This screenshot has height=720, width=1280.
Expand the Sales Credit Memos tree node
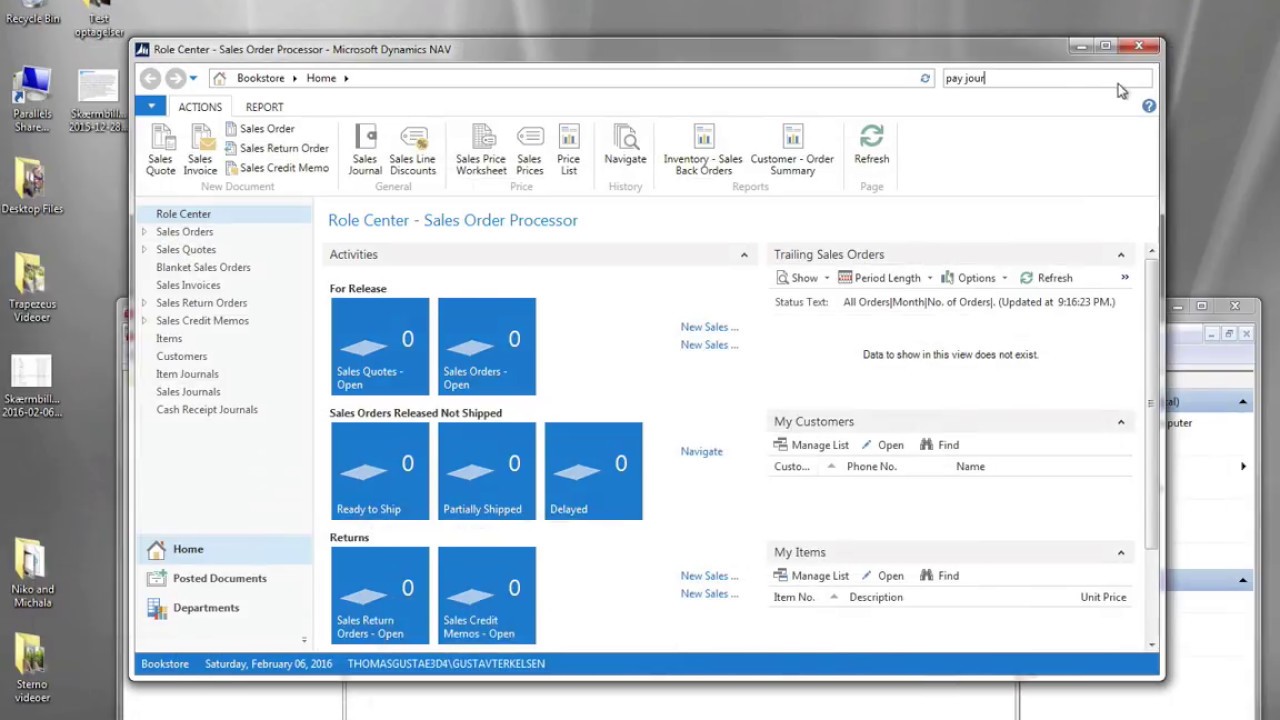click(x=144, y=321)
